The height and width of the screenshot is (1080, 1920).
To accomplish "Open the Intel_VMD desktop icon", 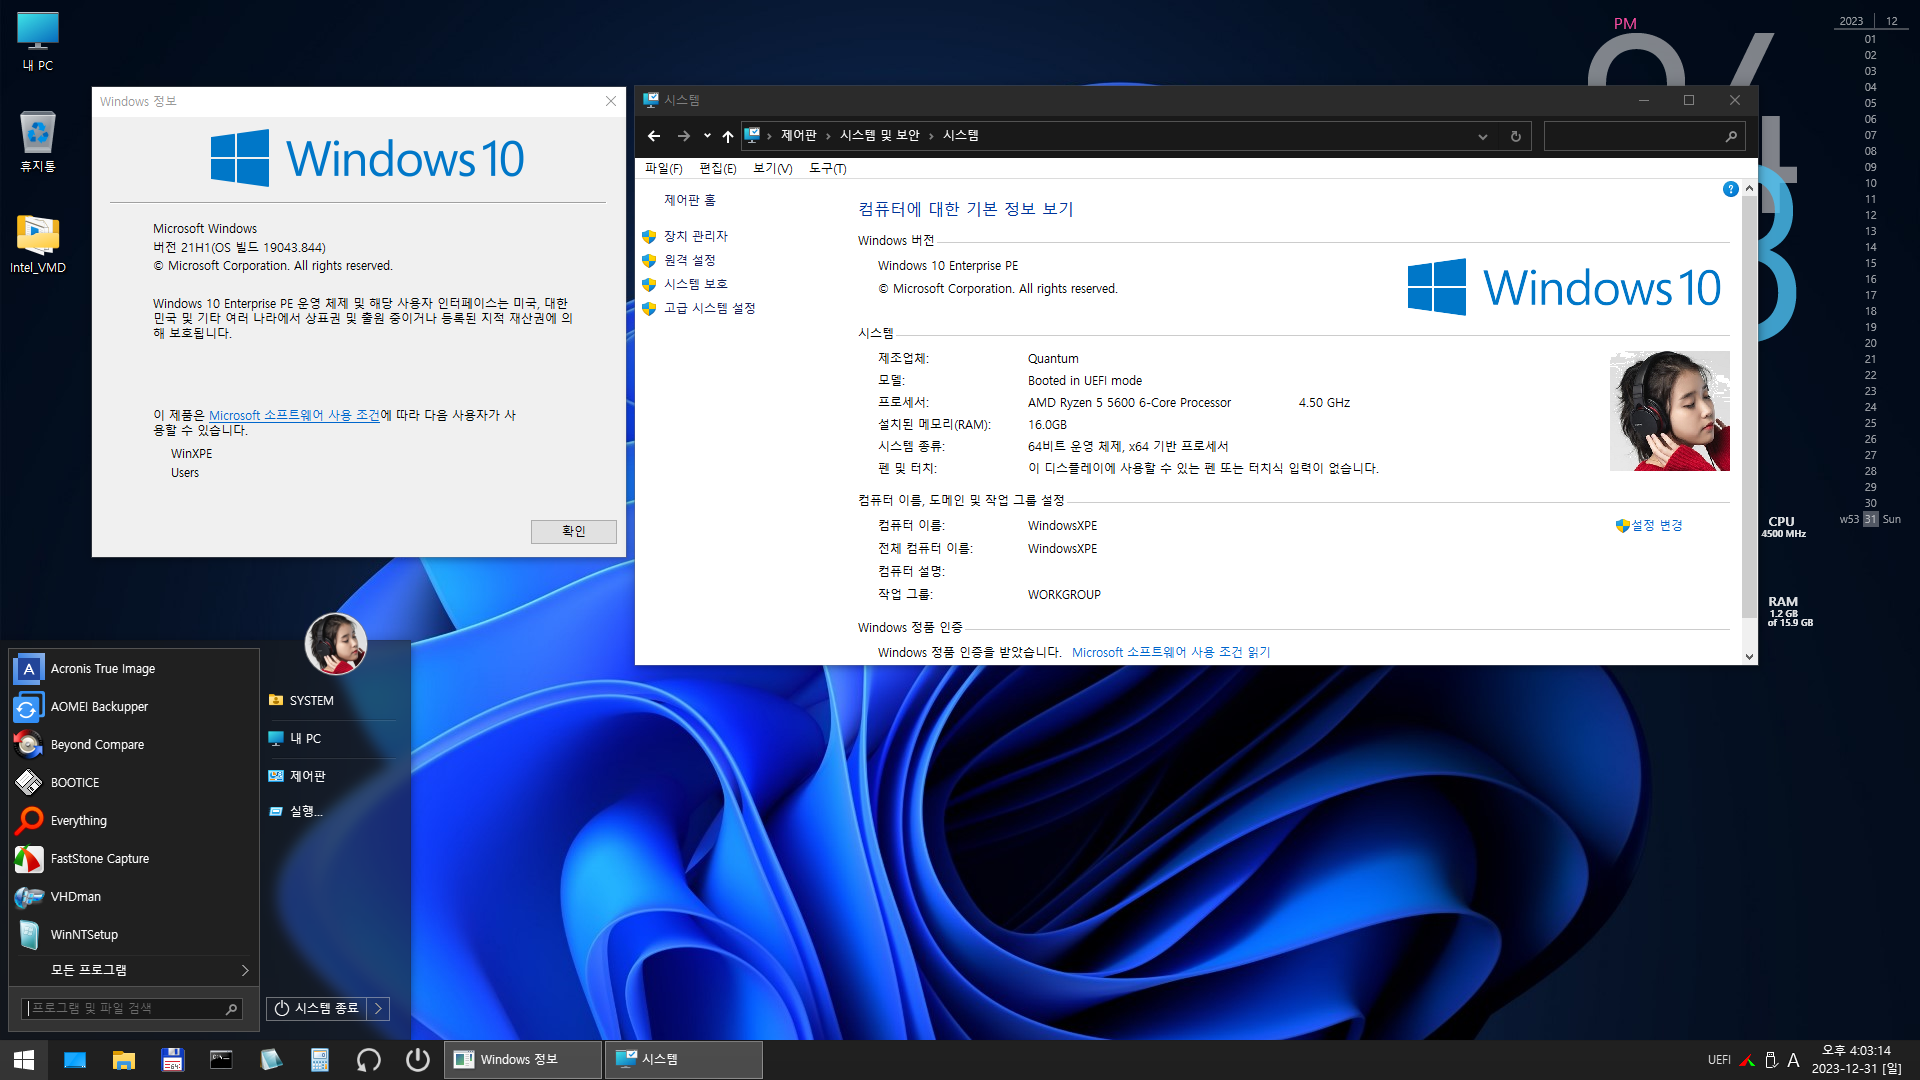I will pyautogui.click(x=38, y=243).
